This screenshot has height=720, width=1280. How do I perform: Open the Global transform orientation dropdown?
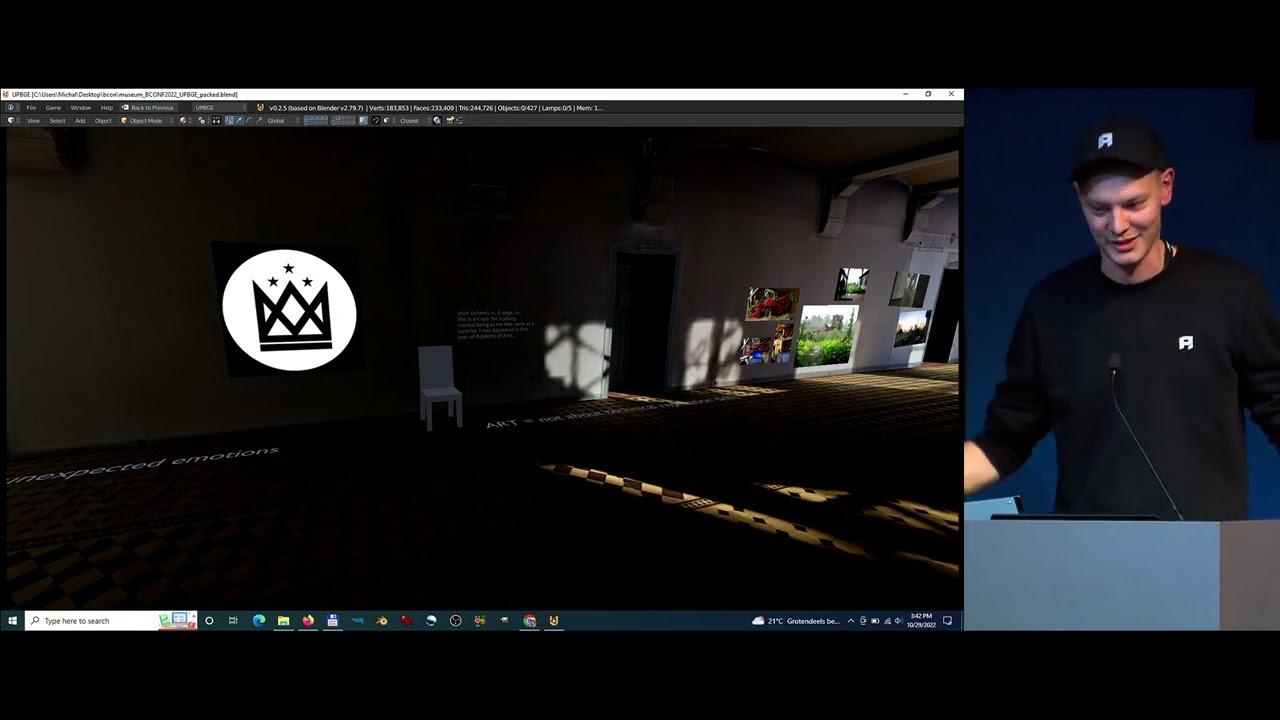coord(281,120)
